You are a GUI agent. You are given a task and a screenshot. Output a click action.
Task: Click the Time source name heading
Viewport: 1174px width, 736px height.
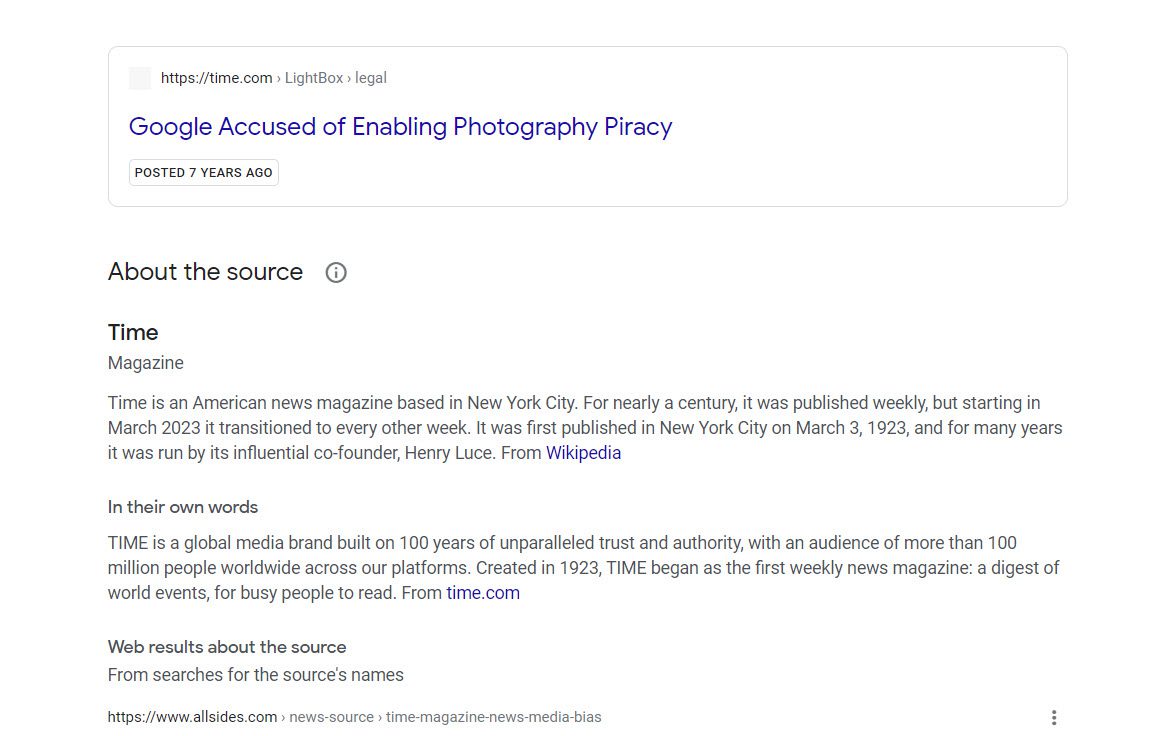click(x=133, y=333)
